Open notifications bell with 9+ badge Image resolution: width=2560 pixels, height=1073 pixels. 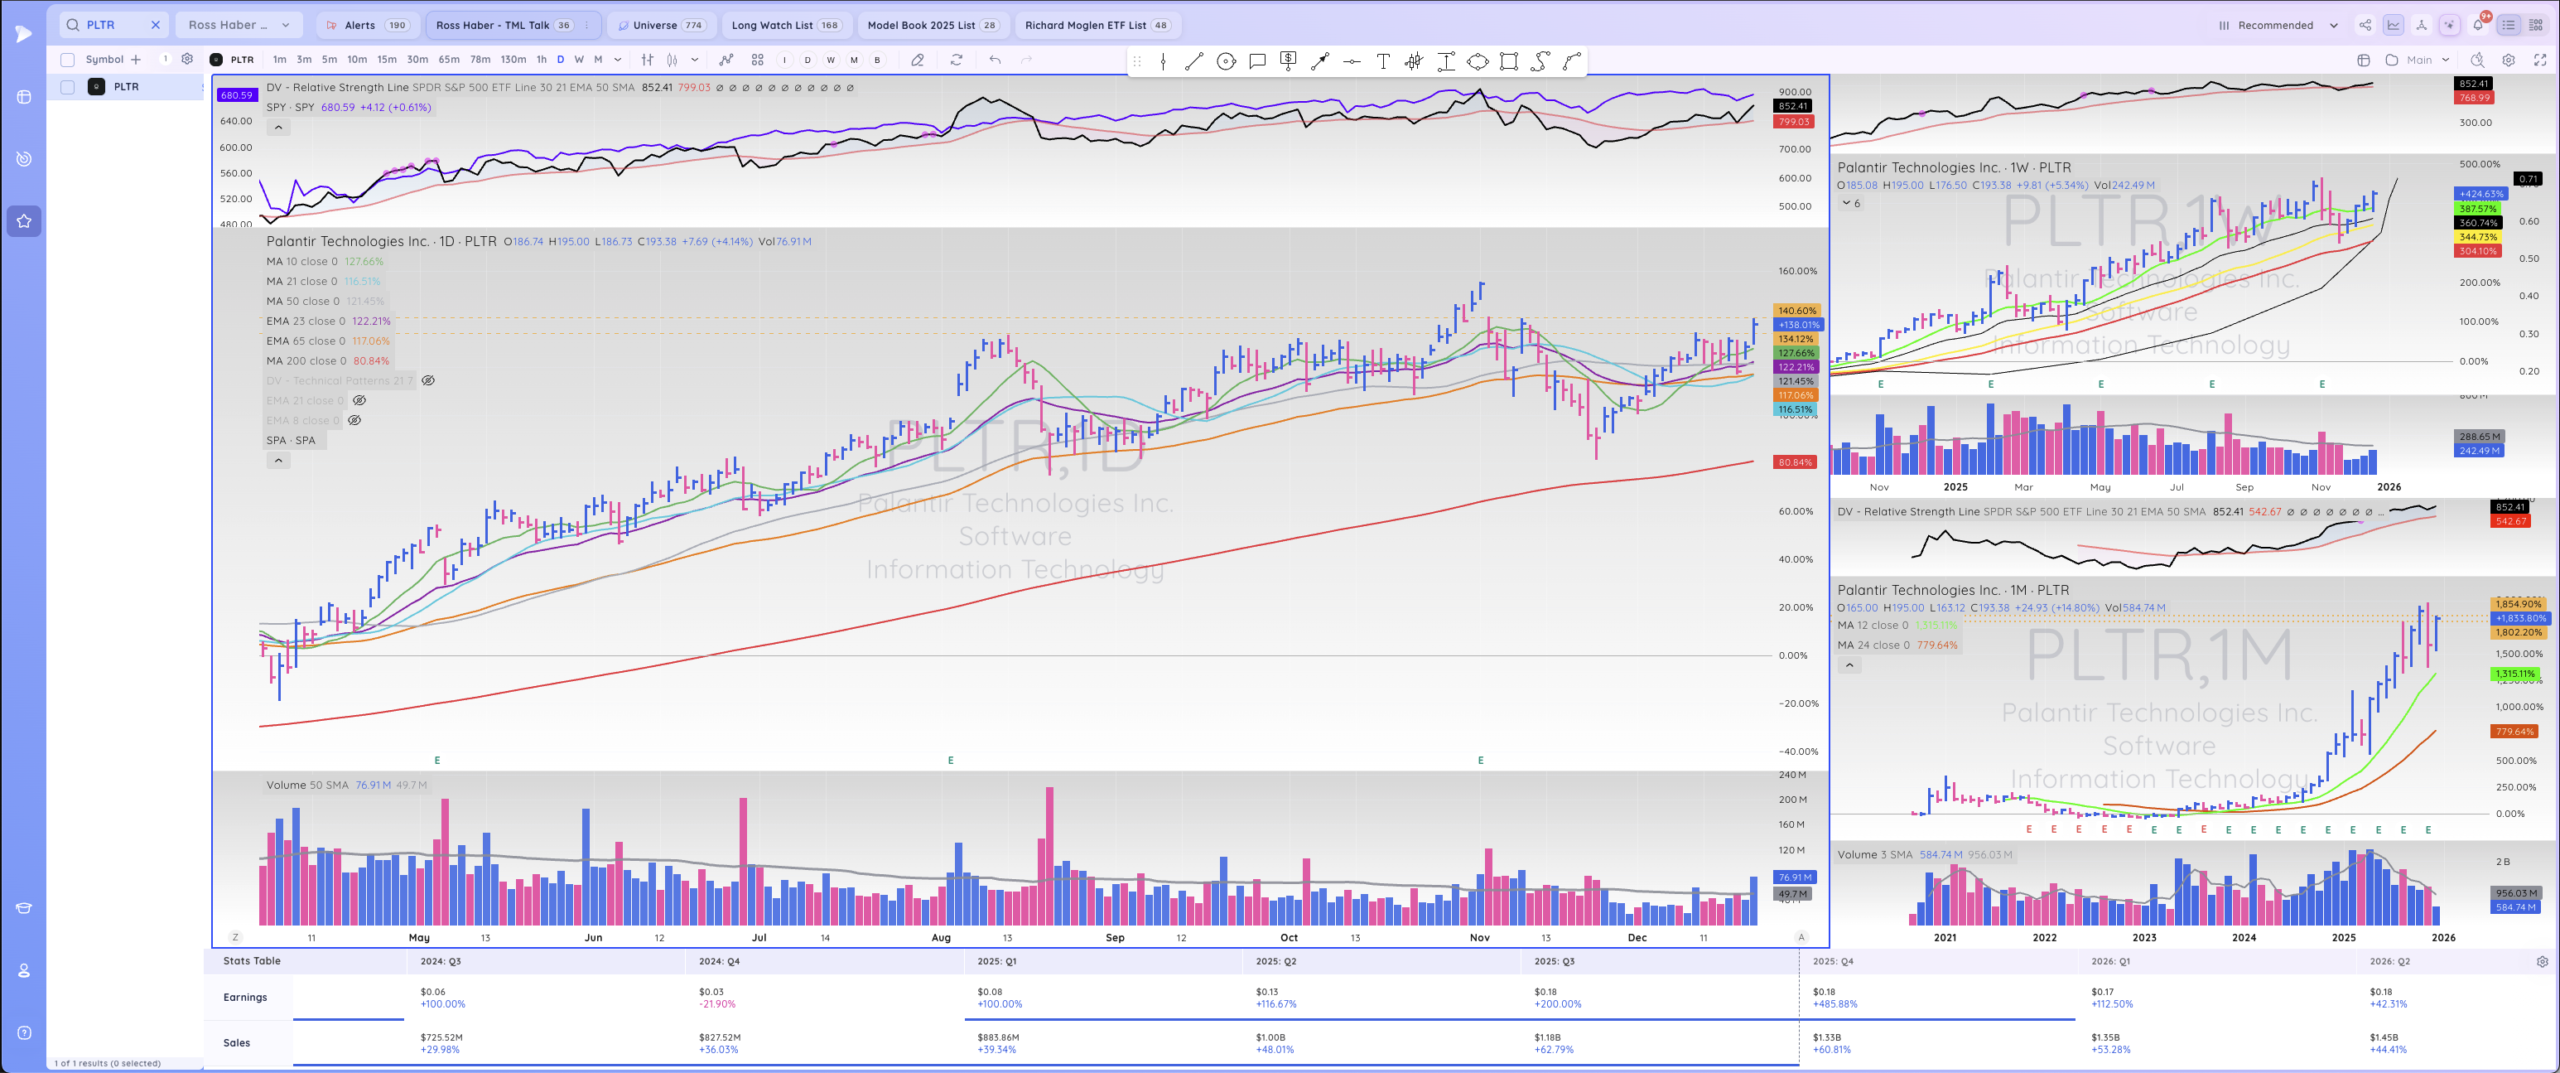point(2478,25)
